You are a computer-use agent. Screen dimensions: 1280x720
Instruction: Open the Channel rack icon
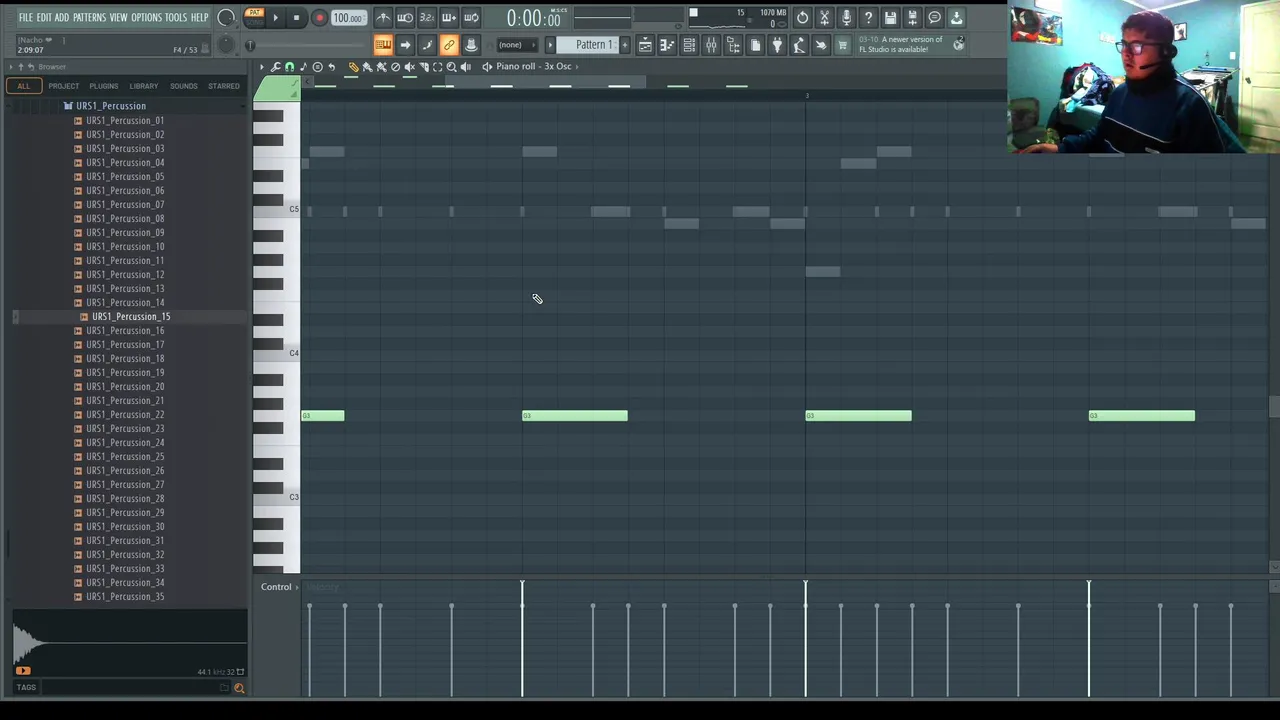tap(689, 45)
